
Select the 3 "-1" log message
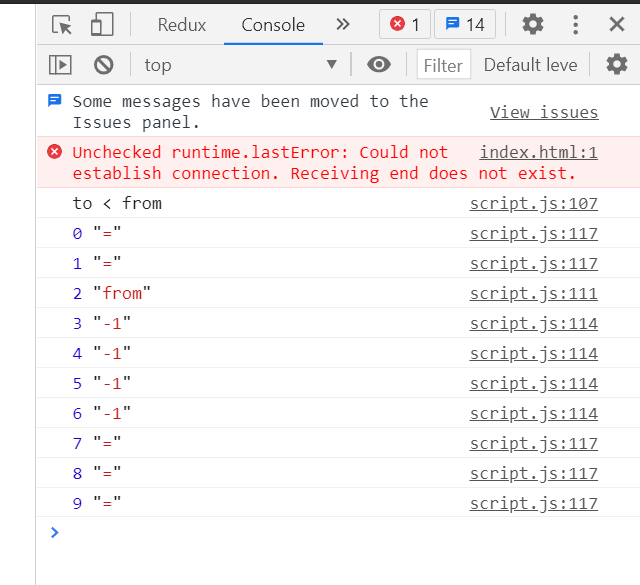click(102, 323)
